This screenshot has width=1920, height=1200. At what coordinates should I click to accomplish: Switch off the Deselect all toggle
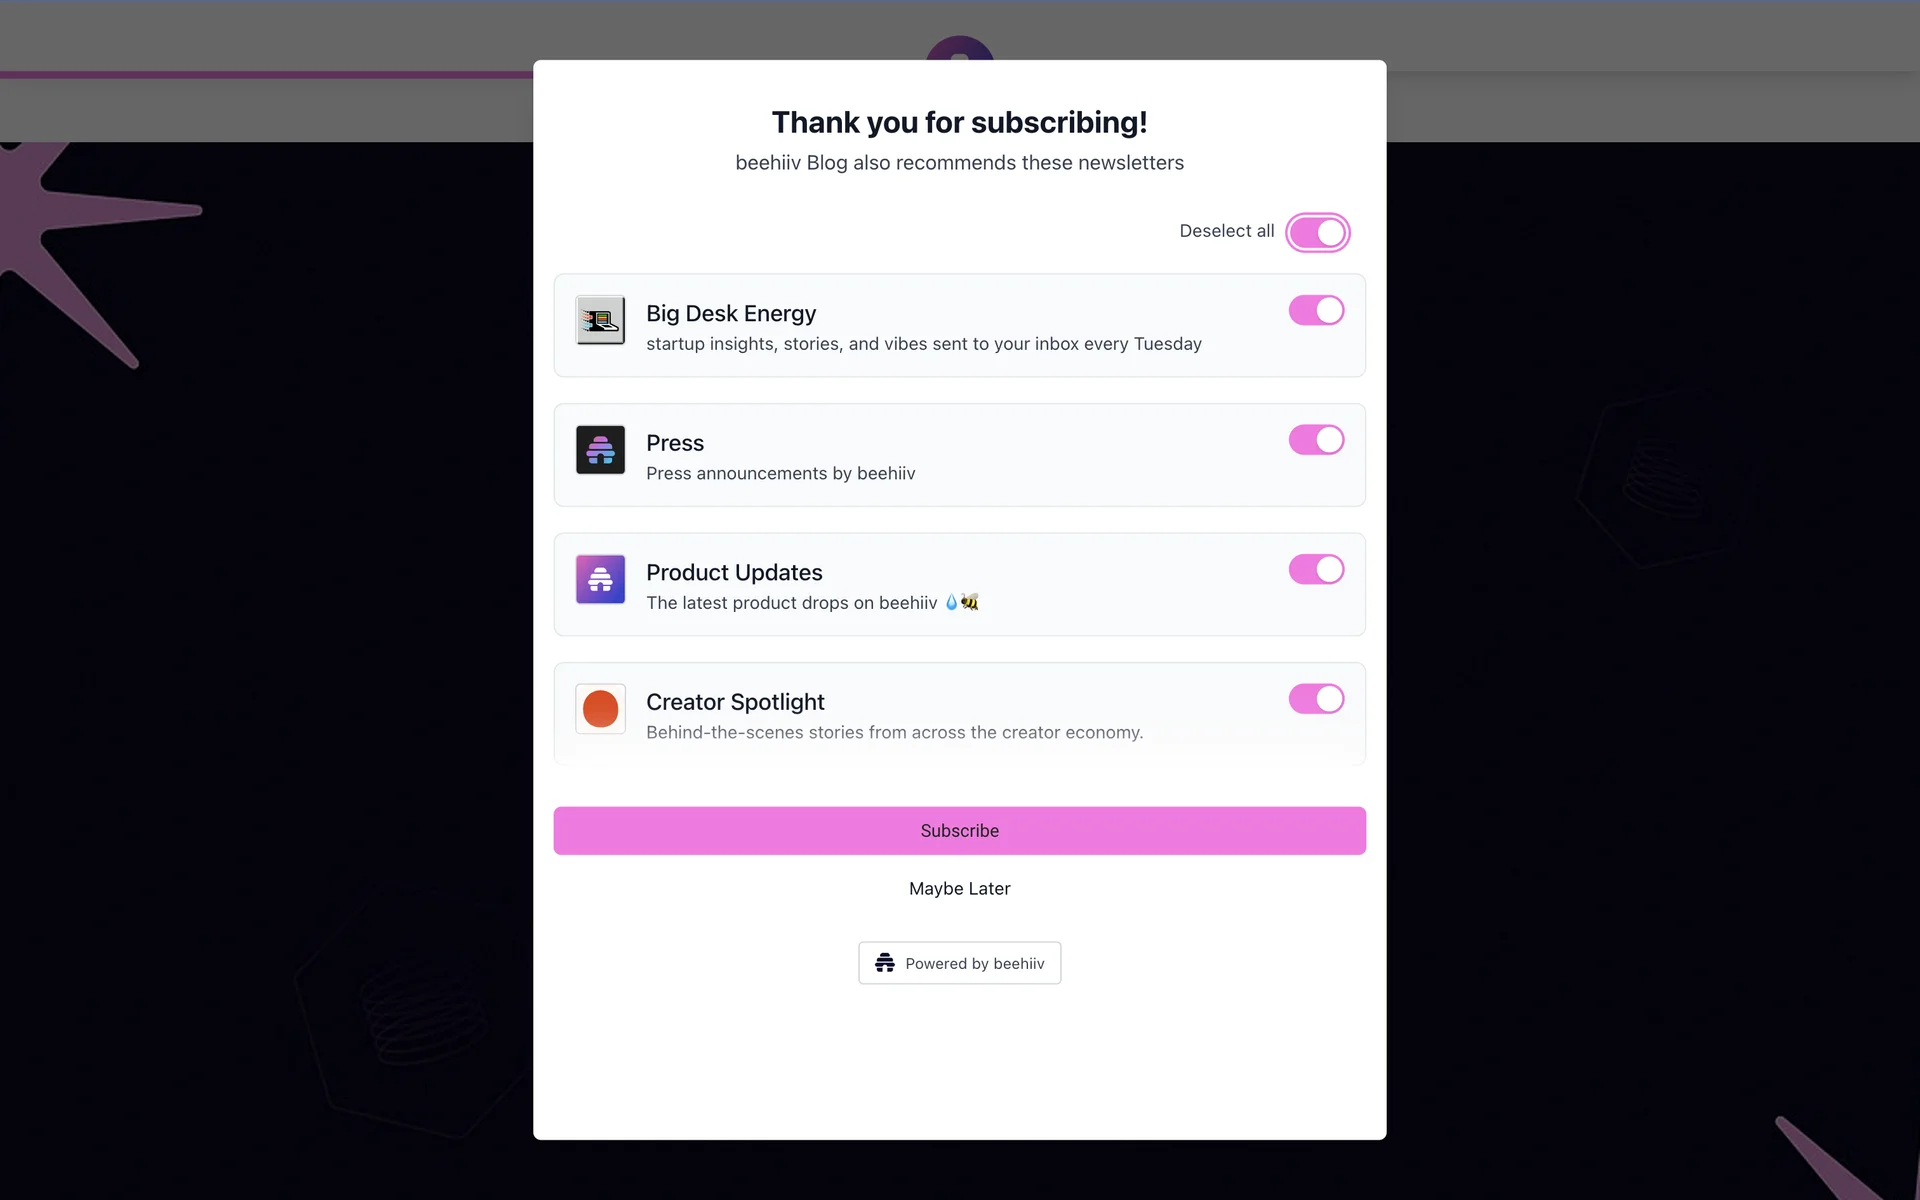[1317, 232]
